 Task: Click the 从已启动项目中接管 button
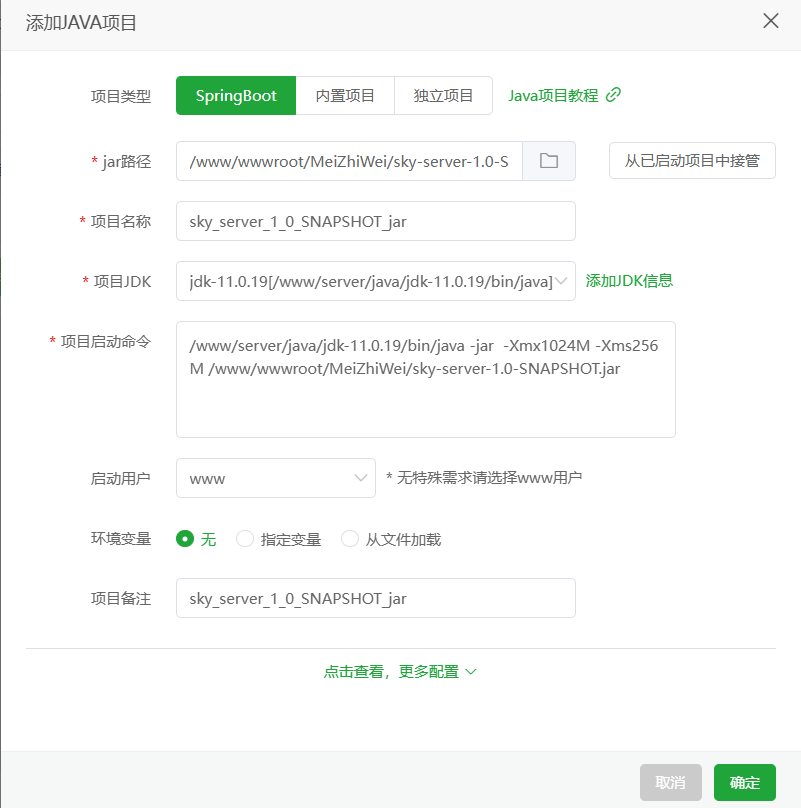coord(692,161)
